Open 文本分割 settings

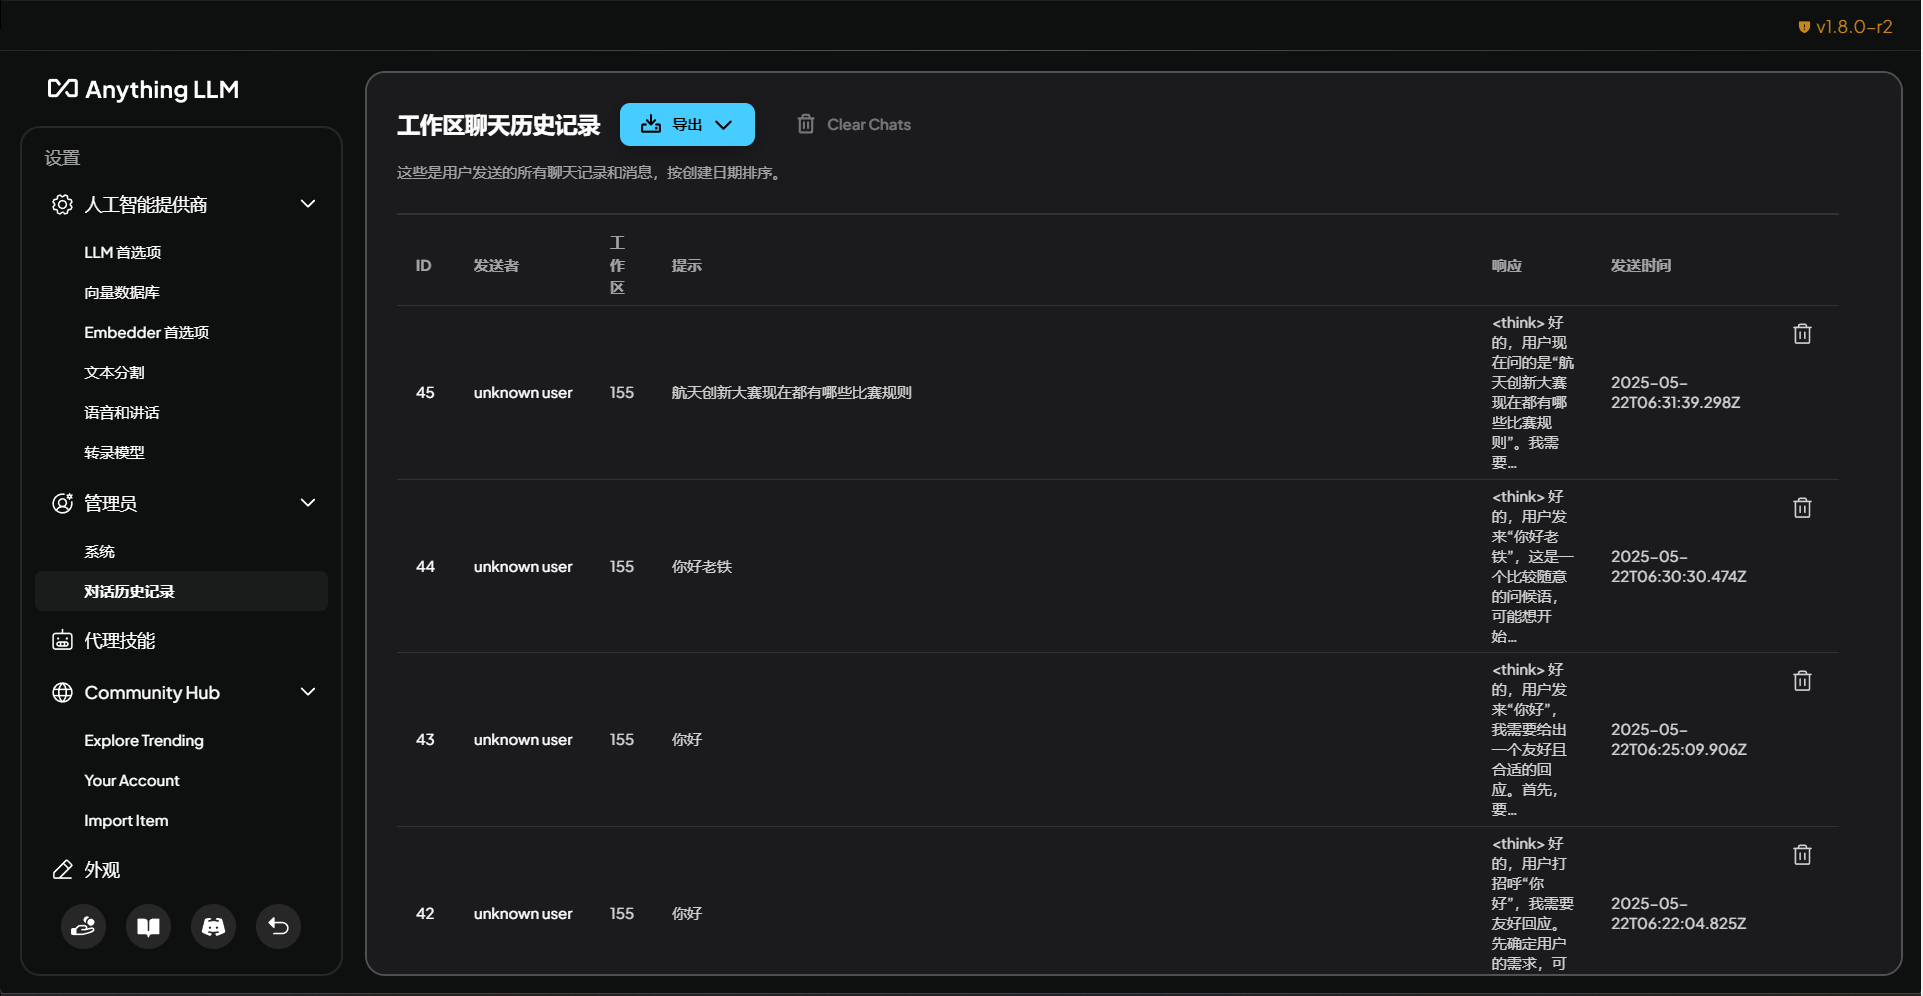(x=114, y=373)
